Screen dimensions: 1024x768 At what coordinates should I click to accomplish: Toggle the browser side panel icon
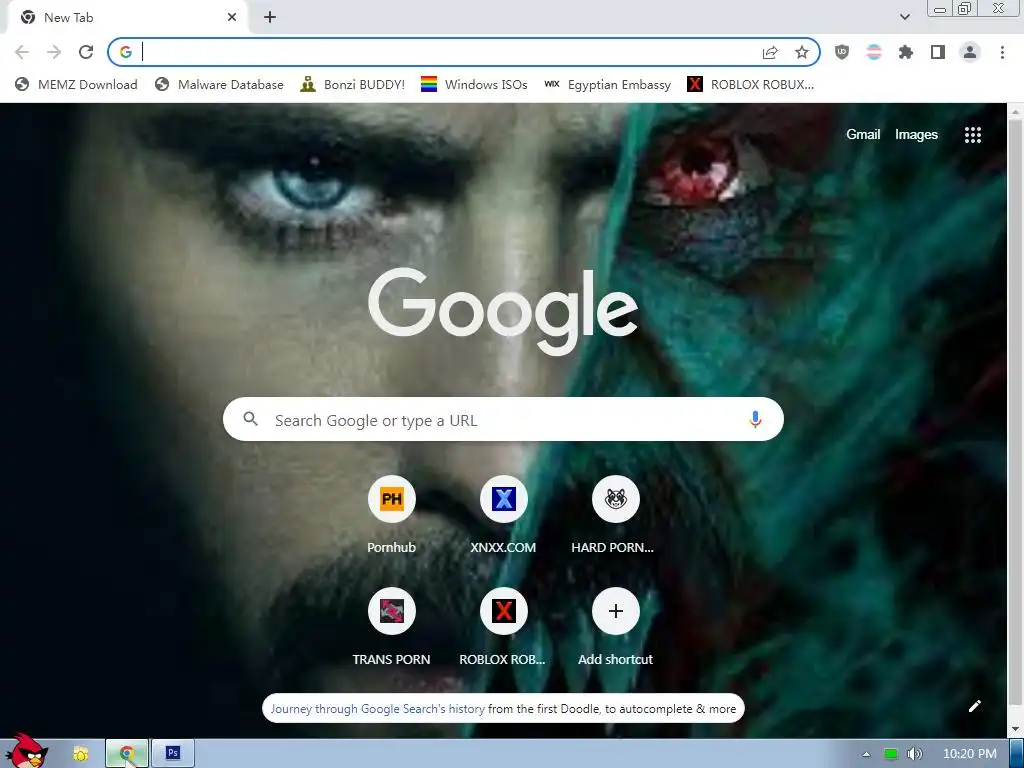[938, 52]
